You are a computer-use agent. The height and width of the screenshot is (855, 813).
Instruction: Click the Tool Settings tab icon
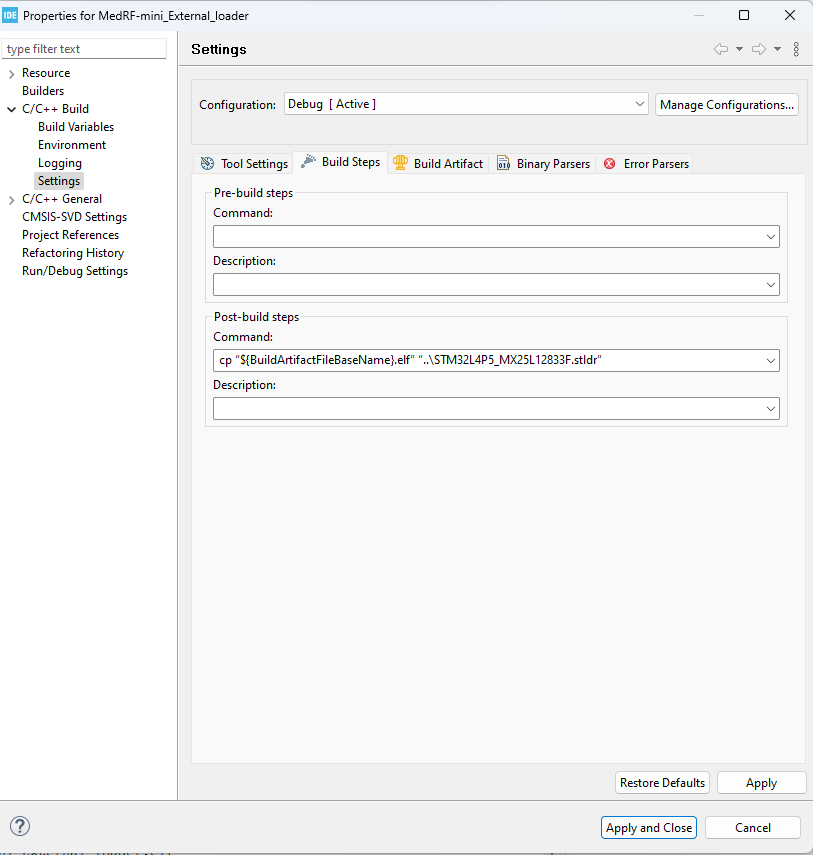point(207,164)
